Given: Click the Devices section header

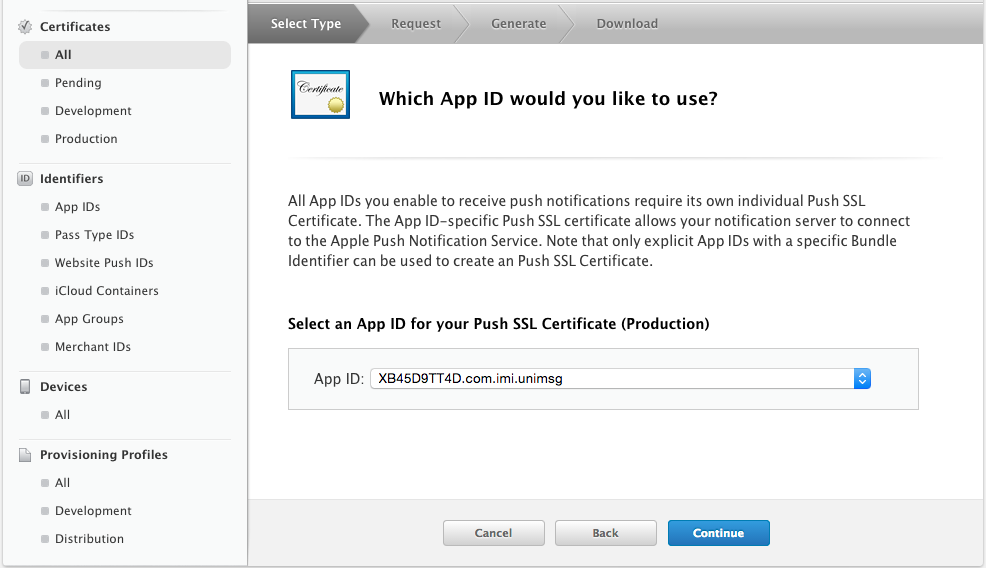Looking at the screenshot, I should pos(64,387).
